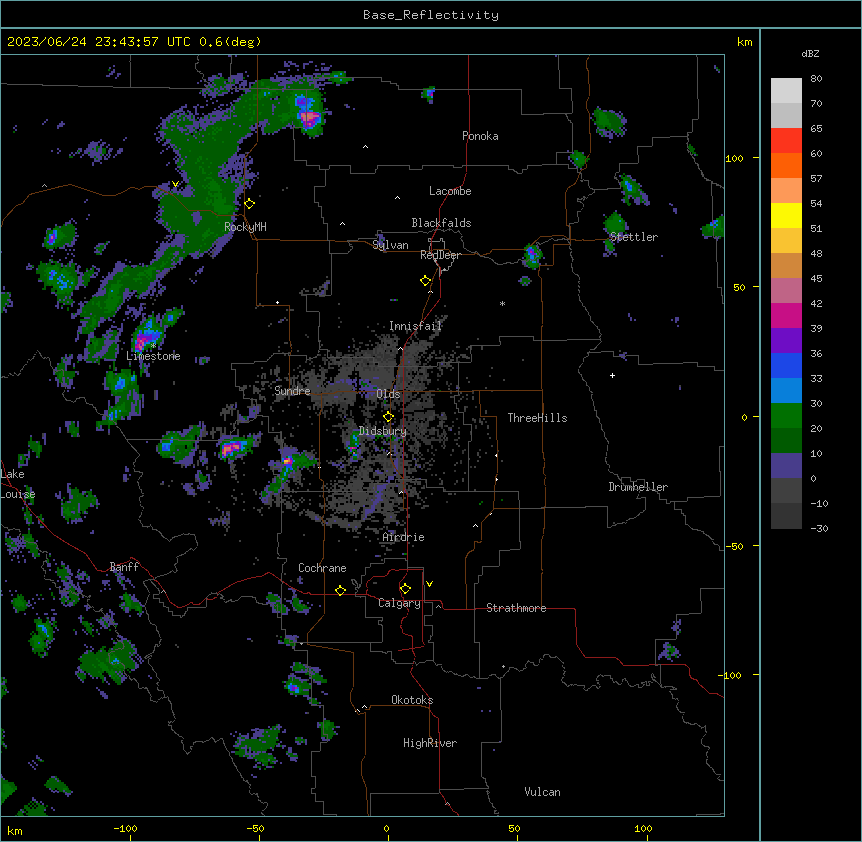
Task: Click the Didsbury city label
Action: 383,431
